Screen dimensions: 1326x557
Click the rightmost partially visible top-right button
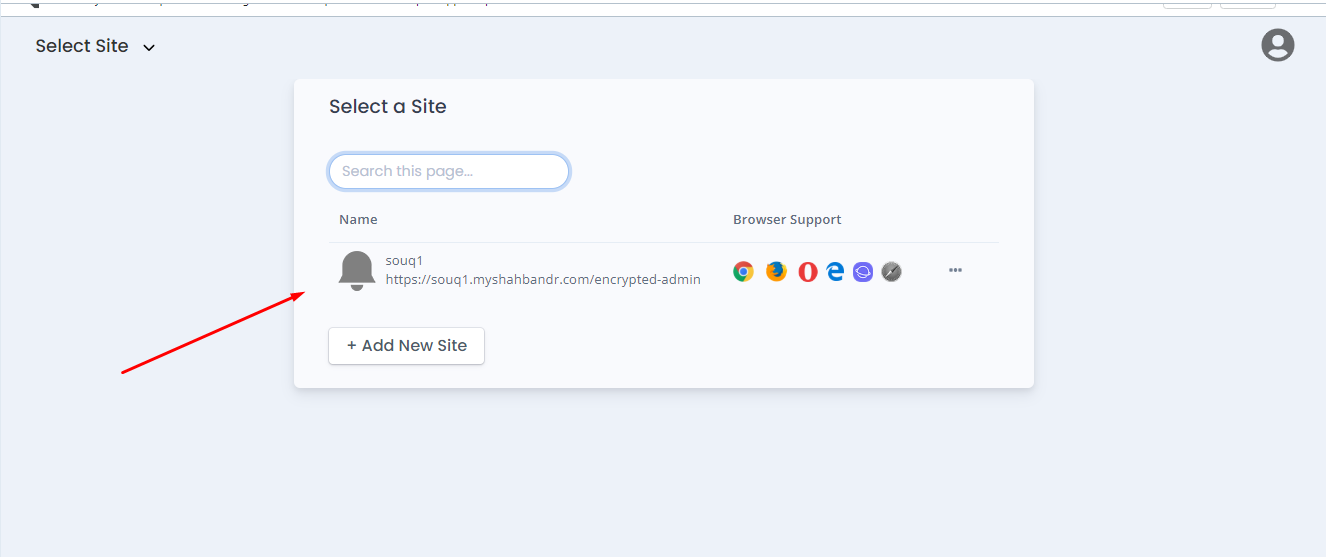pyautogui.click(x=1248, y=4)
